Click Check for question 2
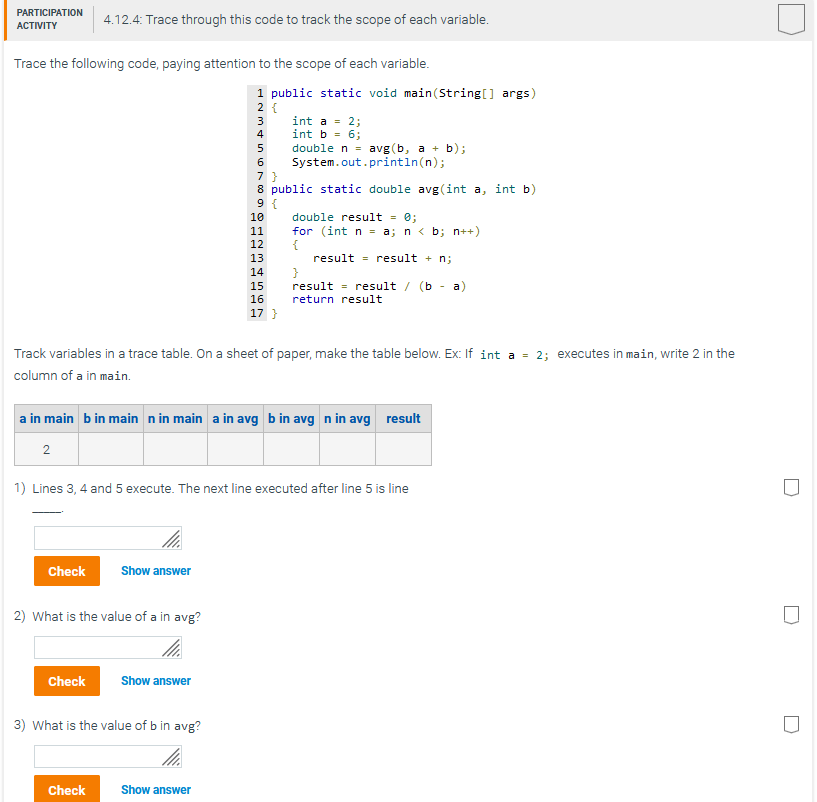 tap(66, 681)
